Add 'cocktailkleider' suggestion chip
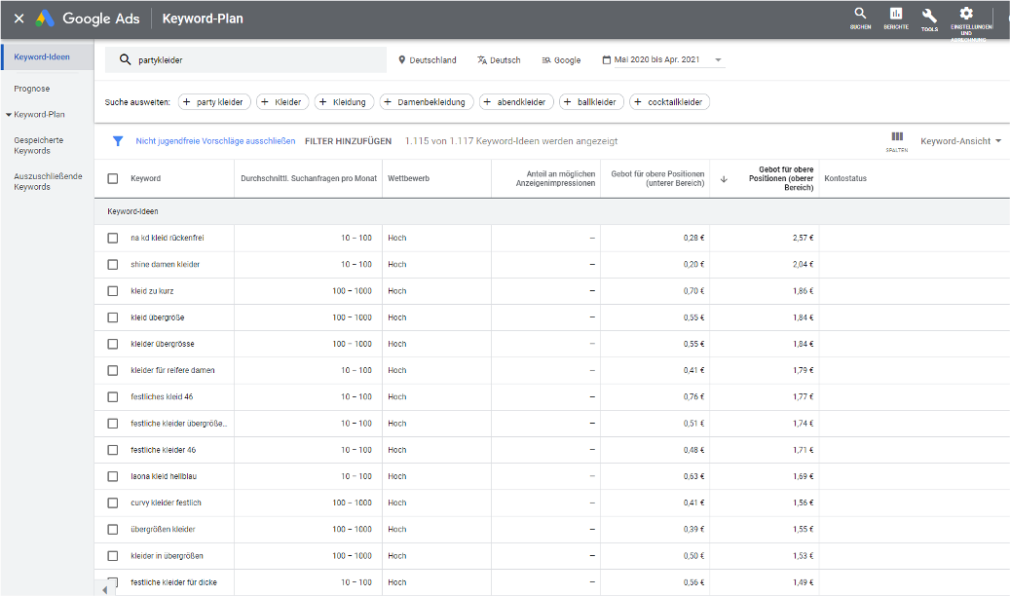The height and width of the screenshot is (596, 1010). [x=669, y=102]
